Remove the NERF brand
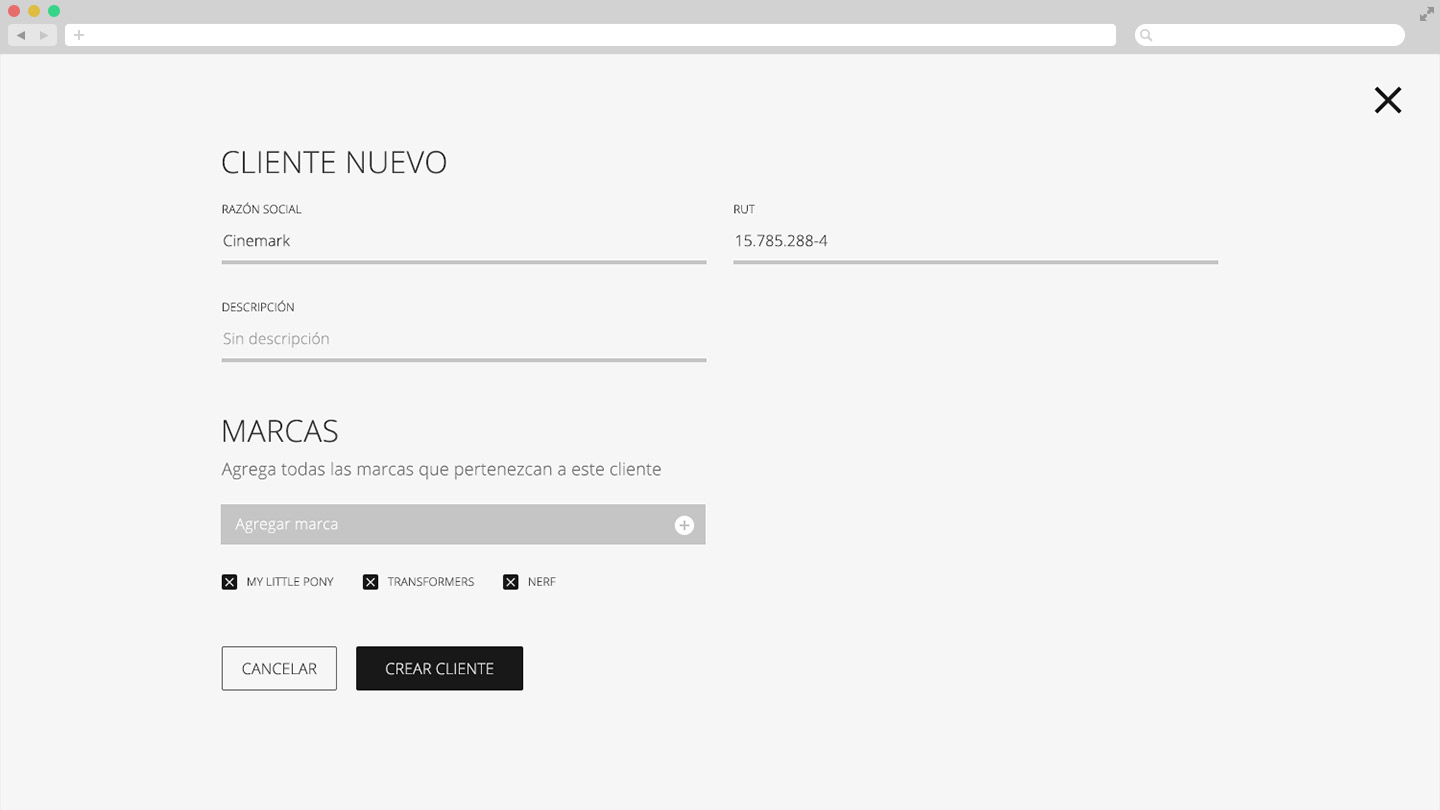 511,582
